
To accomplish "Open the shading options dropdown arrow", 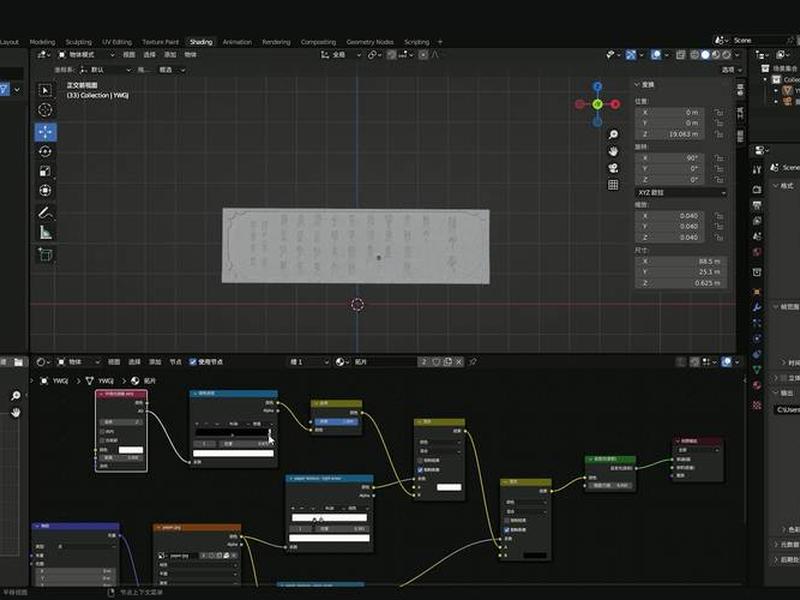I will point(737,55).
